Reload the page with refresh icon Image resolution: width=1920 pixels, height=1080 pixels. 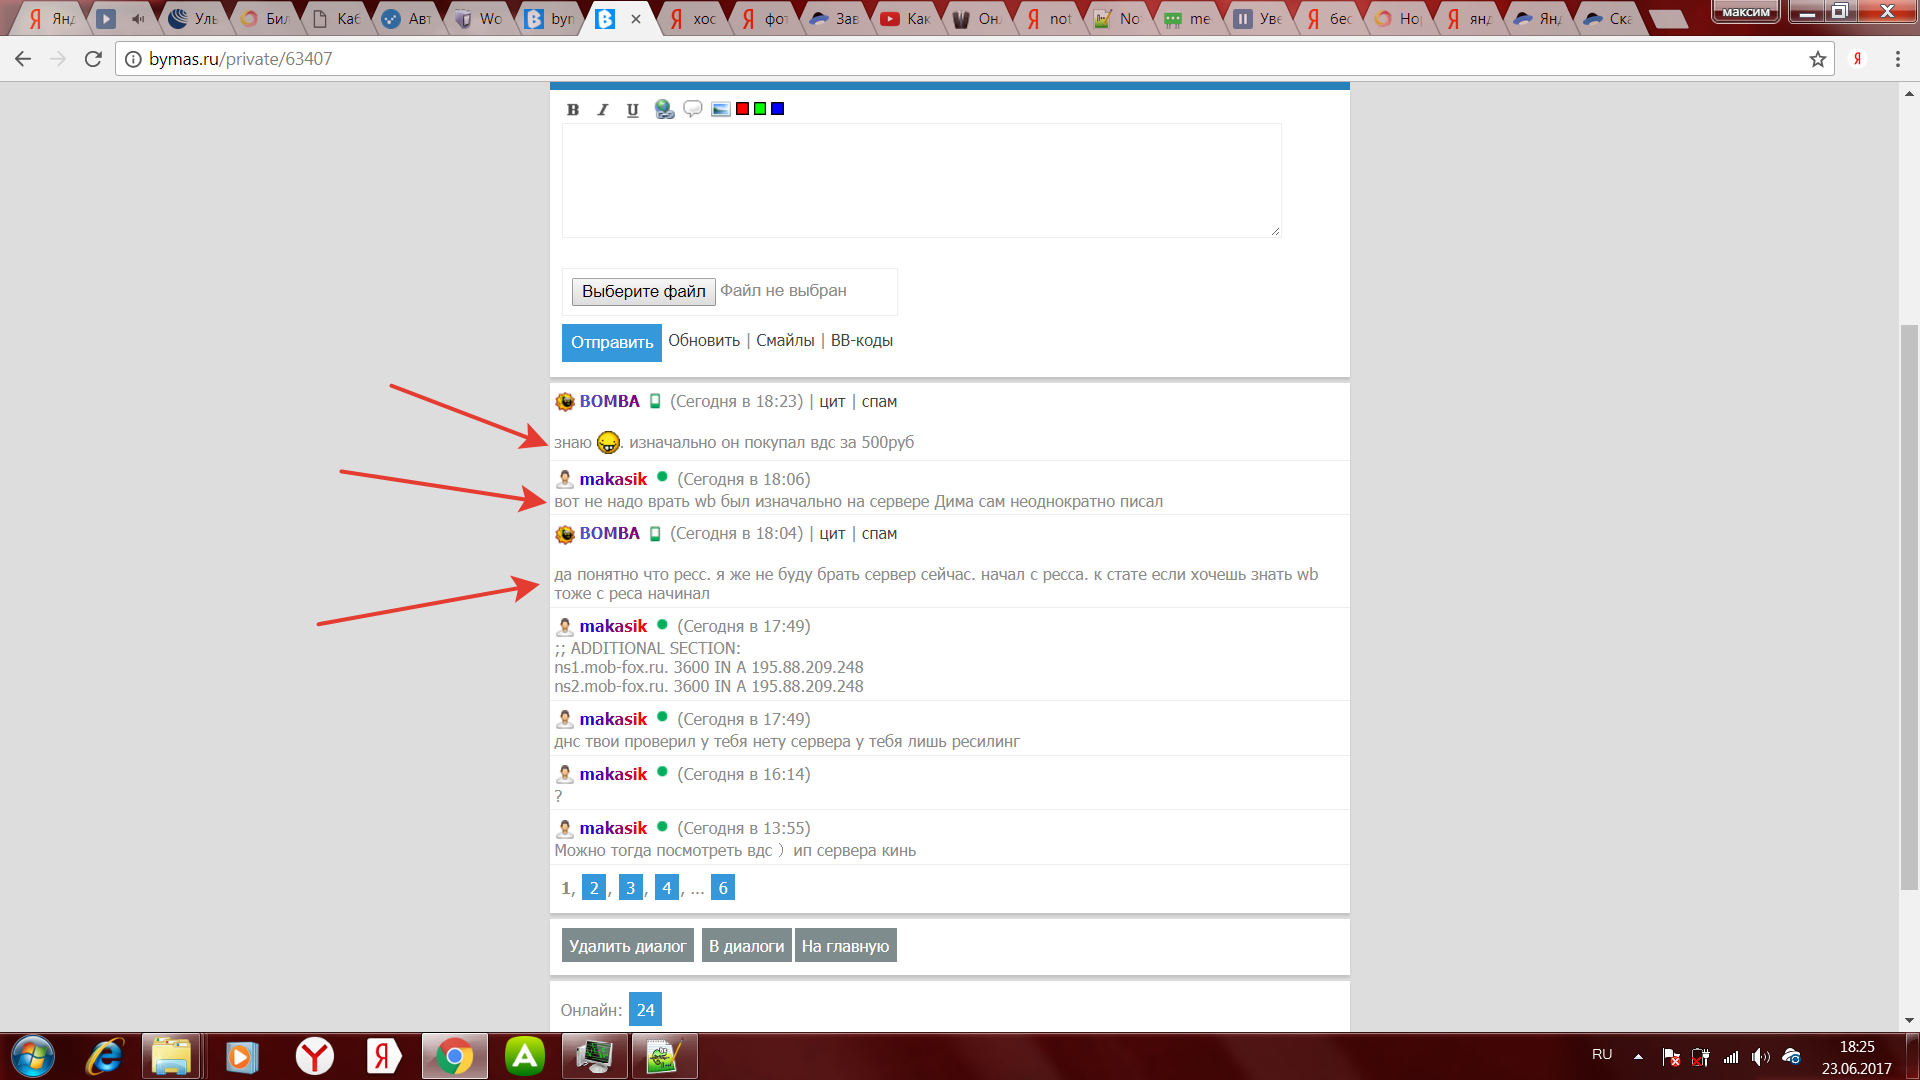tap(93, 59)
